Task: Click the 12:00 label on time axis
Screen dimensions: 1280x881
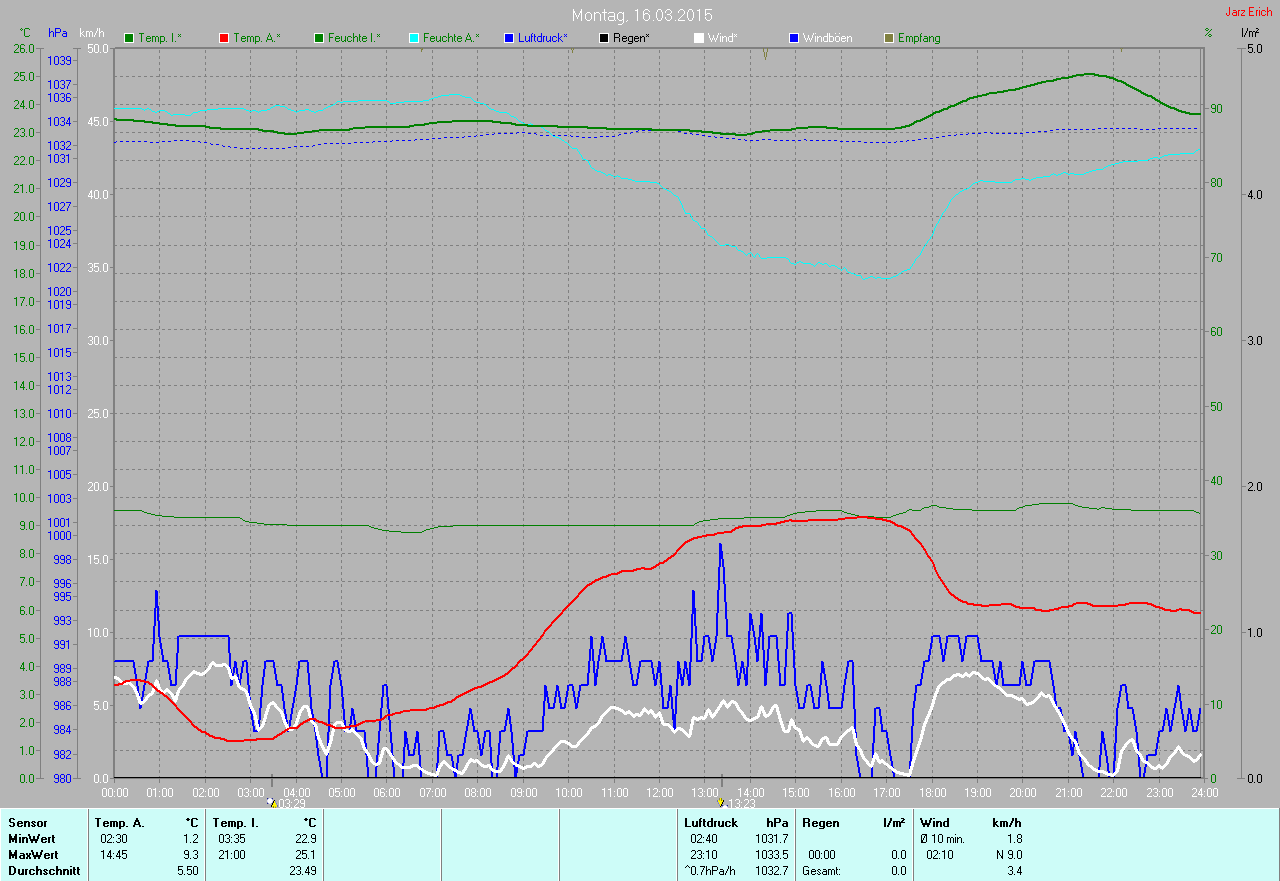Action: pos(659,792)
